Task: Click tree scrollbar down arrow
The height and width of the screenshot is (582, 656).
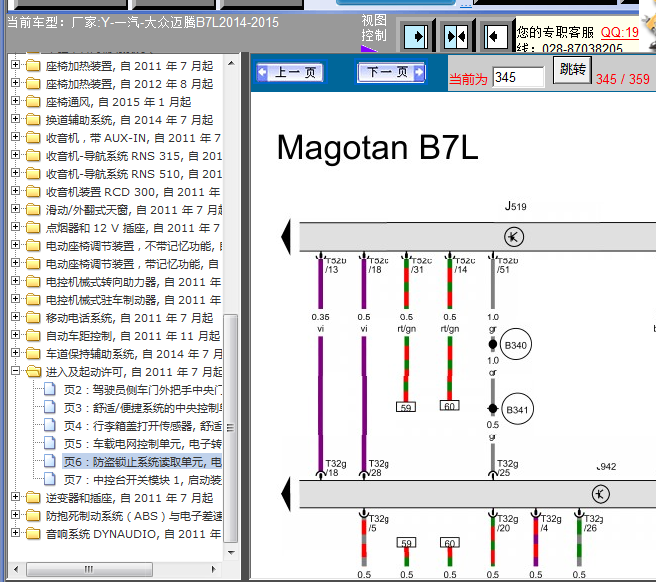Action: click(231, 553)
